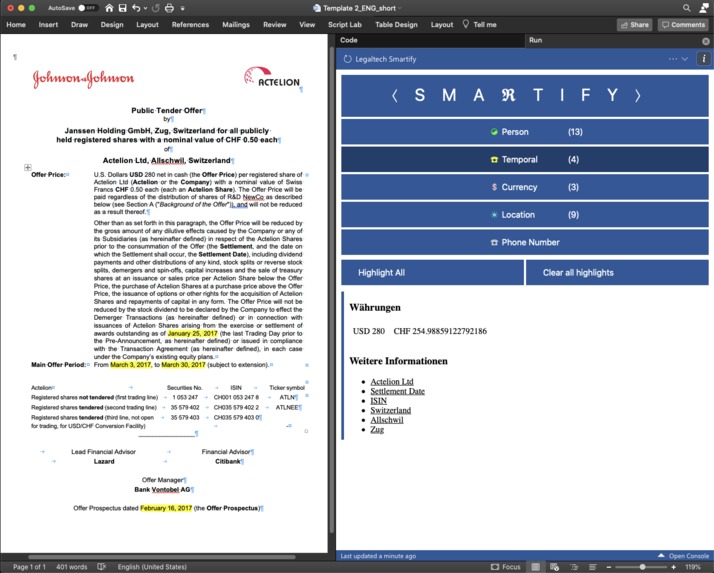
Task: Click the left angle bracket beside SMARTIFY
Action: click(395, 96)
